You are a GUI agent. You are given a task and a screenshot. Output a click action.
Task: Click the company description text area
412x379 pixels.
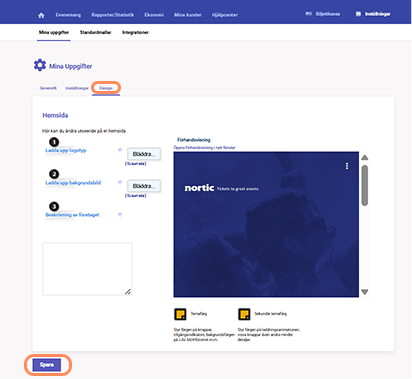[87, 269]
